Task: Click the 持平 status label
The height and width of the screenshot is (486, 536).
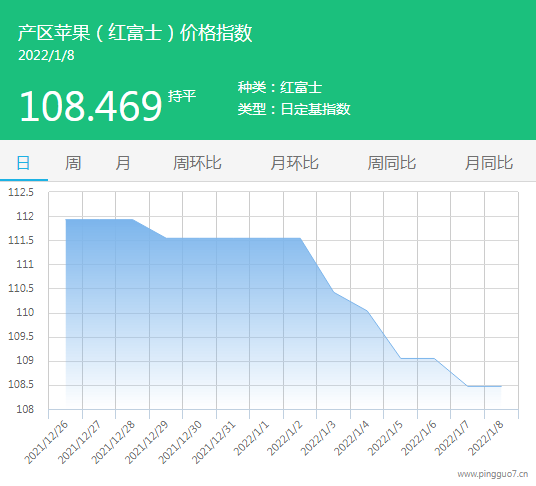Action: pyautogui.click(x=182, y=96)
